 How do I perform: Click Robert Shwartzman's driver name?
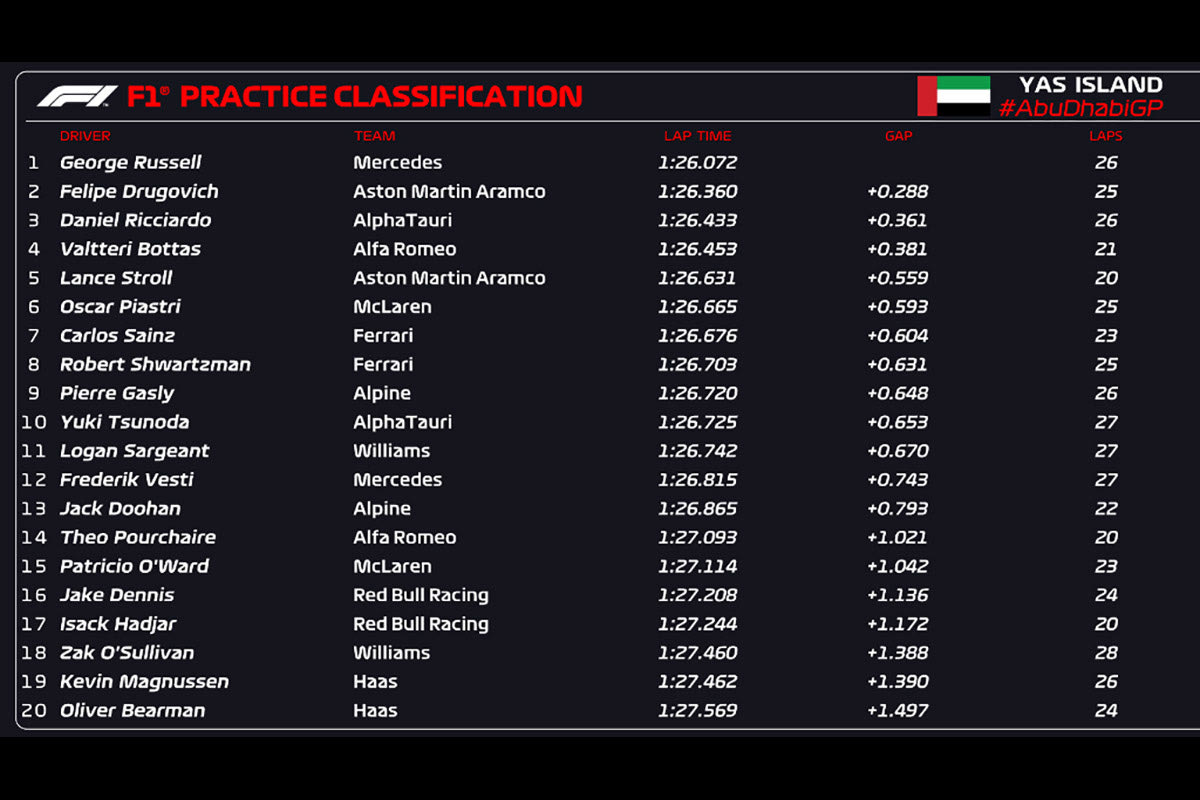(155, 364)
